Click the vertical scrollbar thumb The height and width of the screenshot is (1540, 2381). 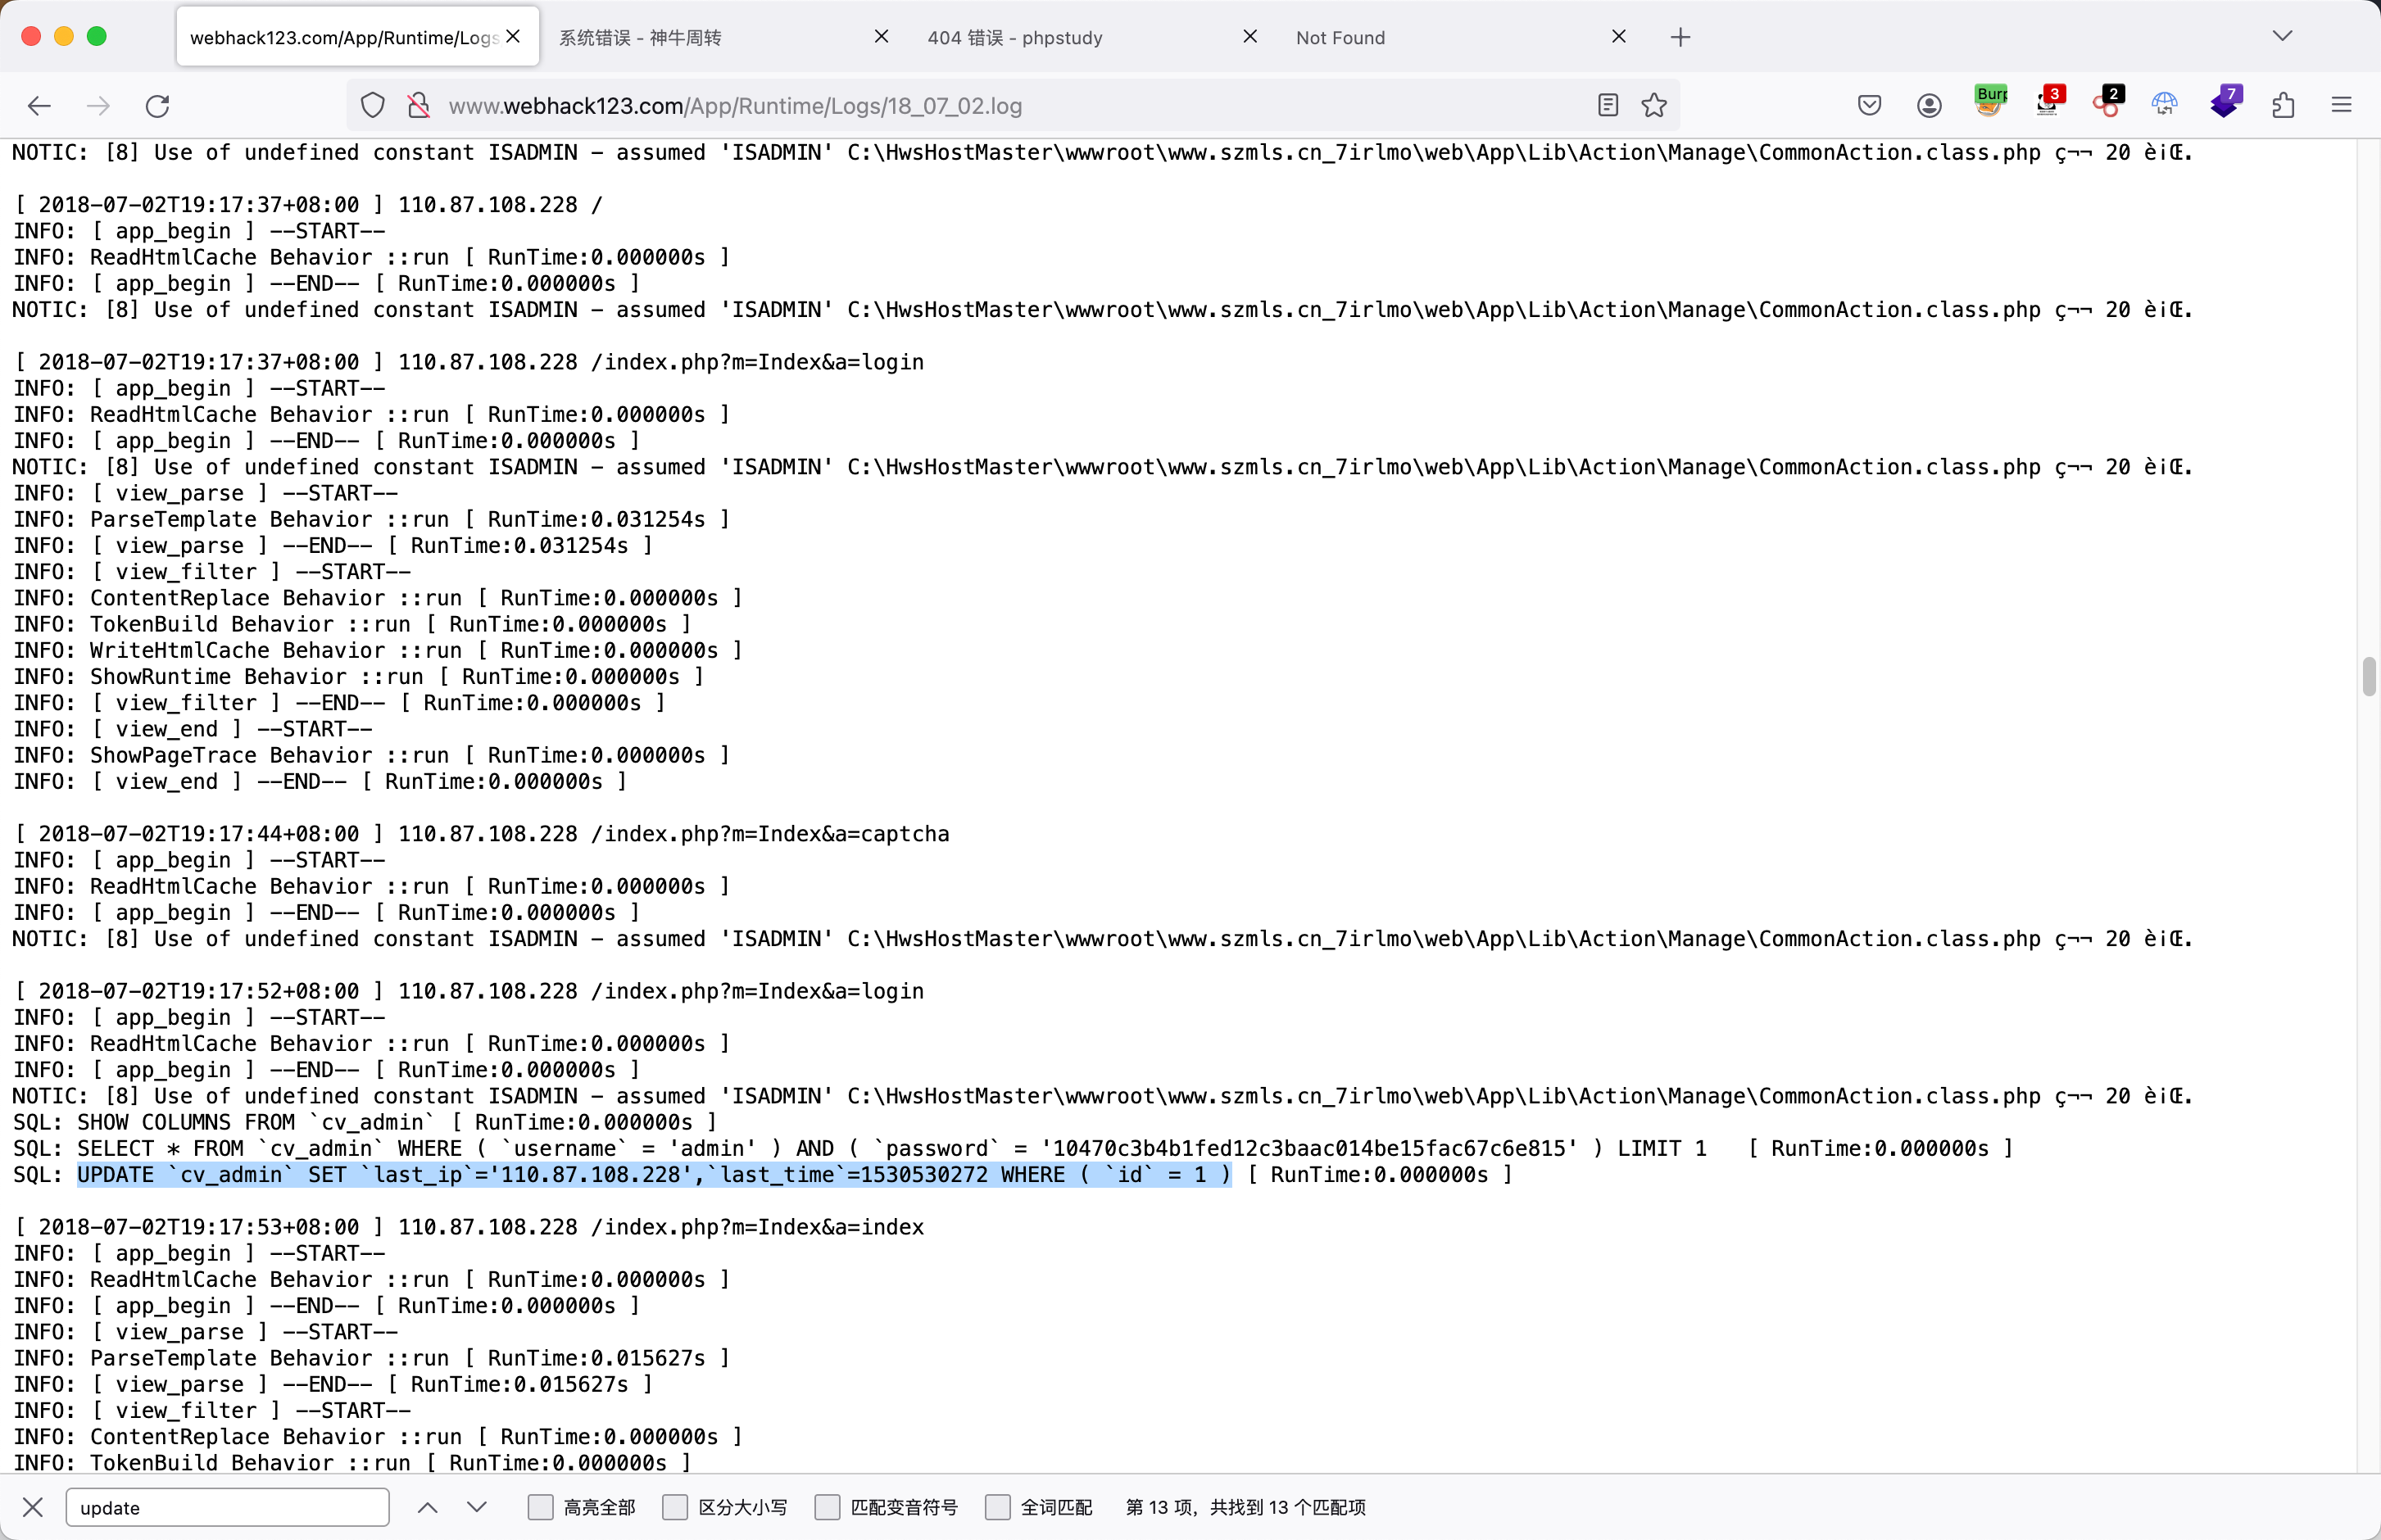click(x=2368, y=676)
